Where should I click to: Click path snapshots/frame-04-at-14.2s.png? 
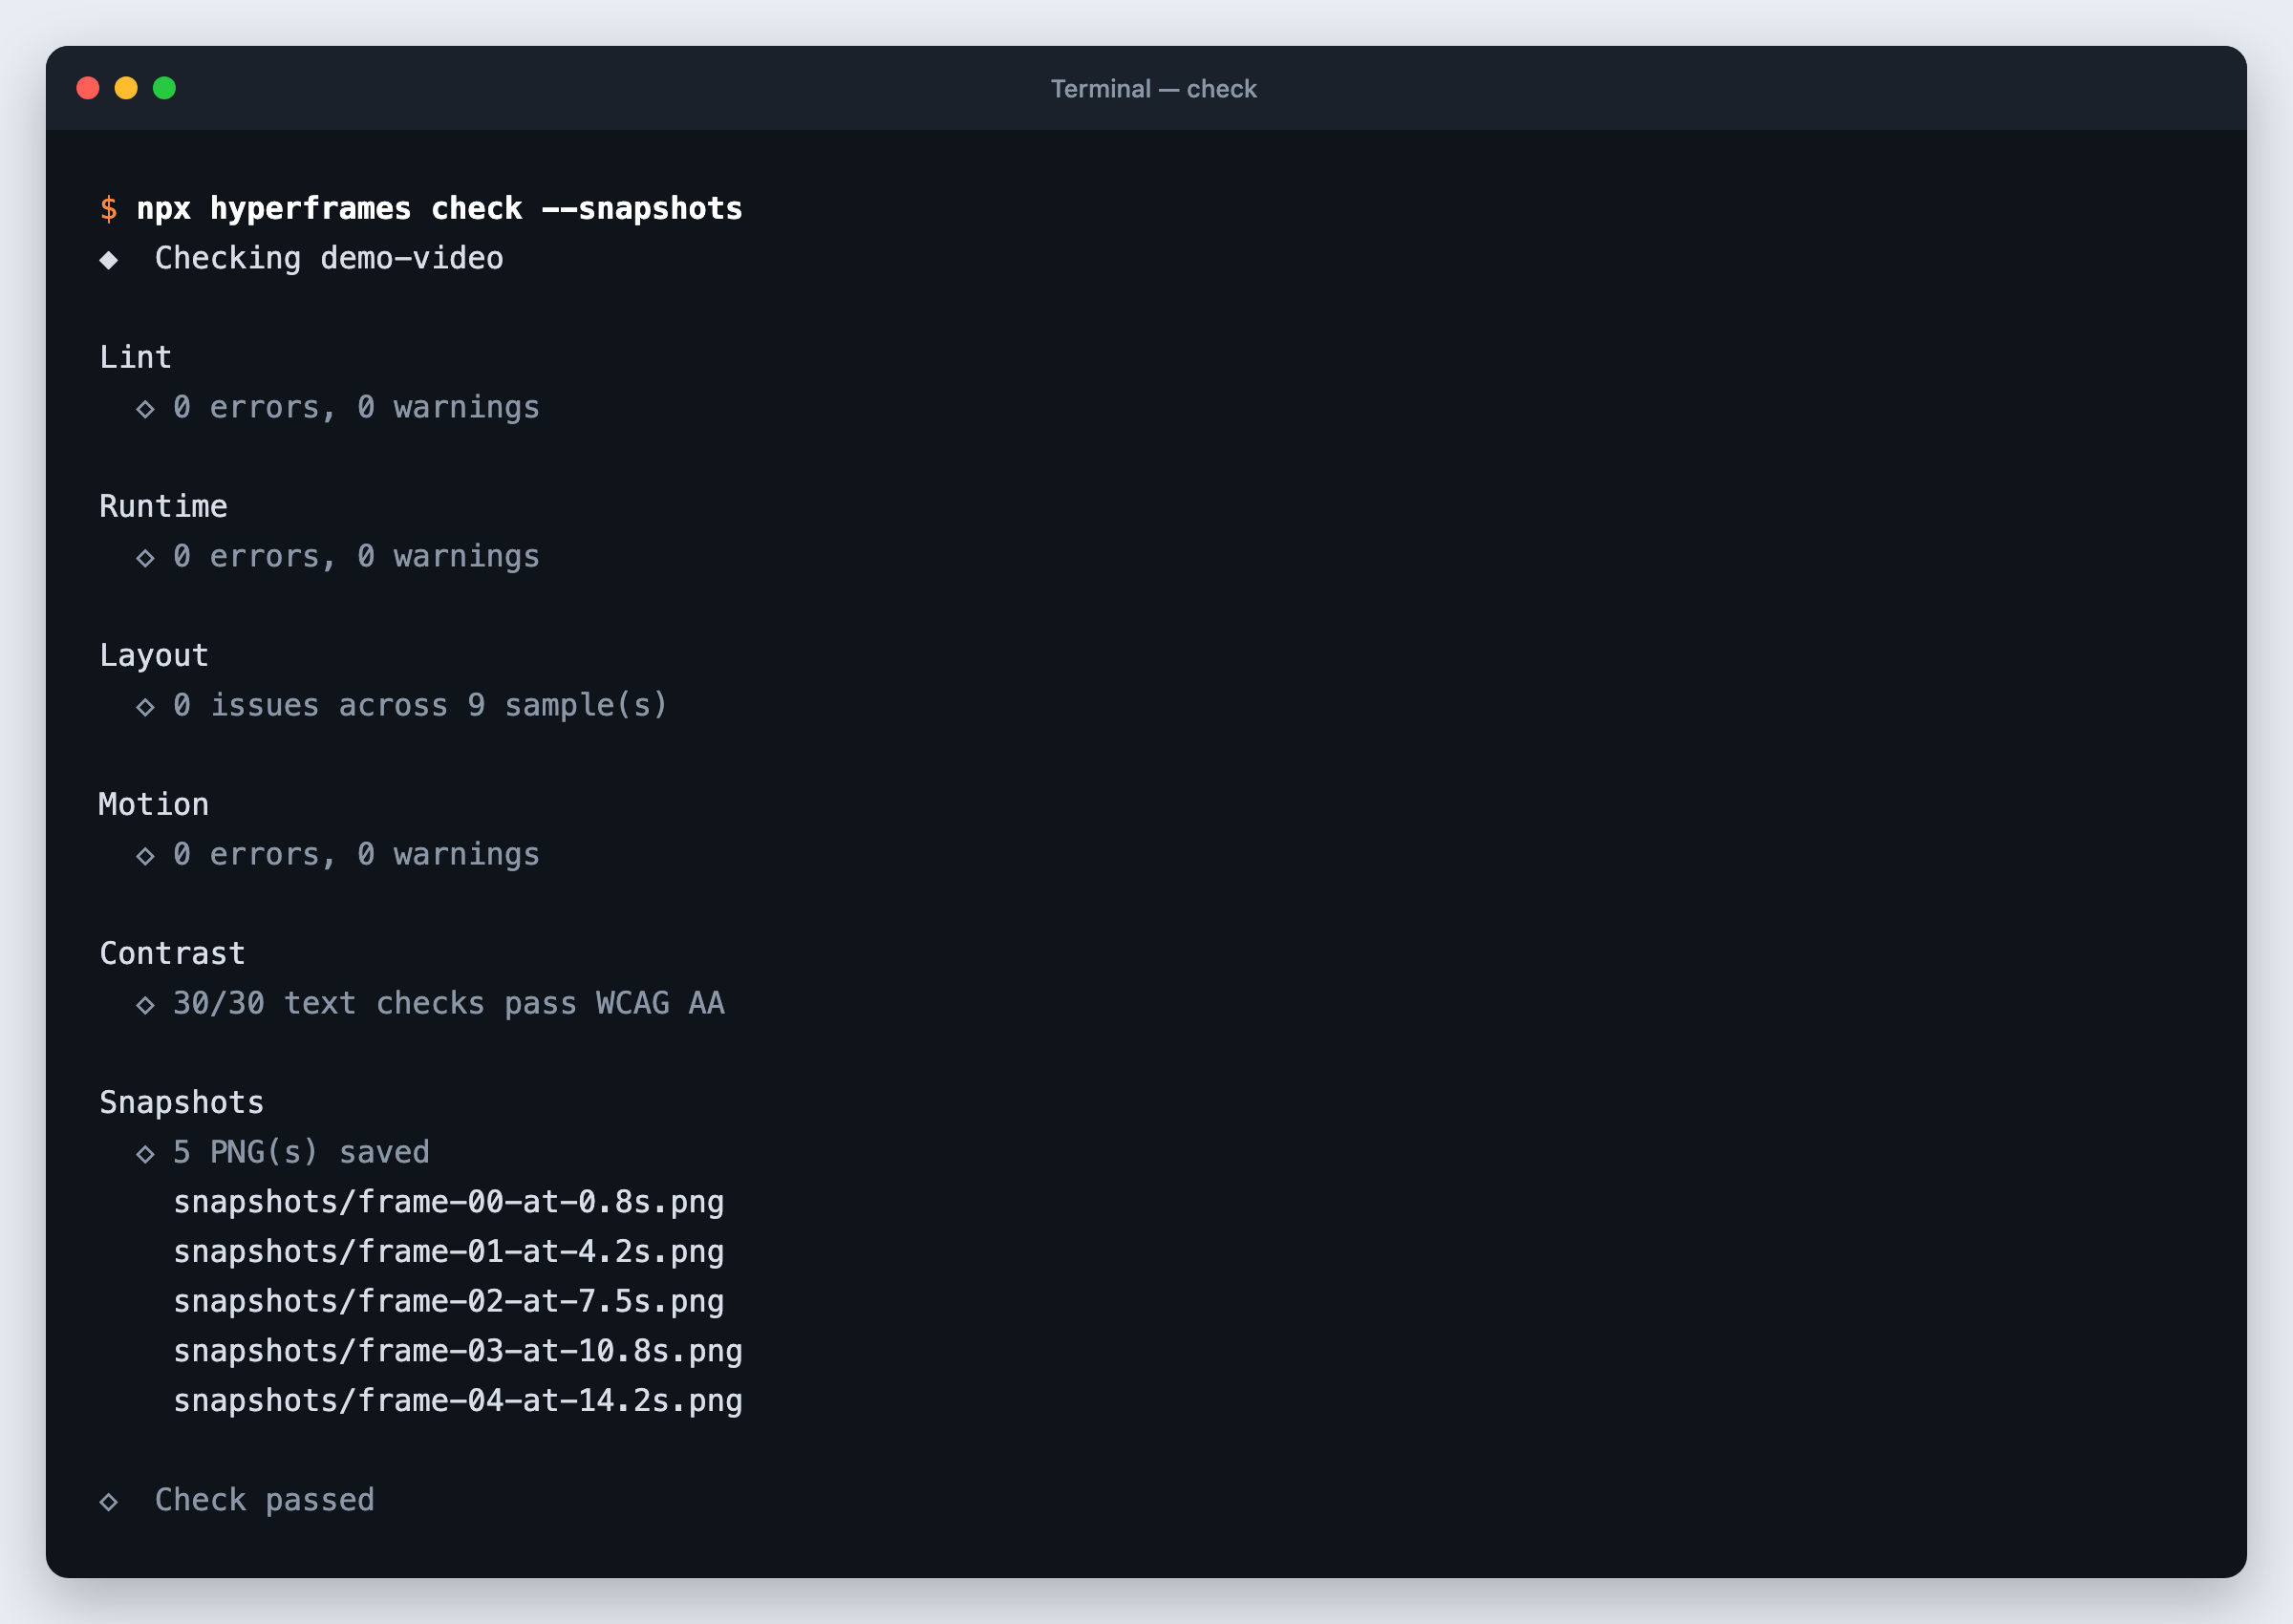pos(457,1401)
